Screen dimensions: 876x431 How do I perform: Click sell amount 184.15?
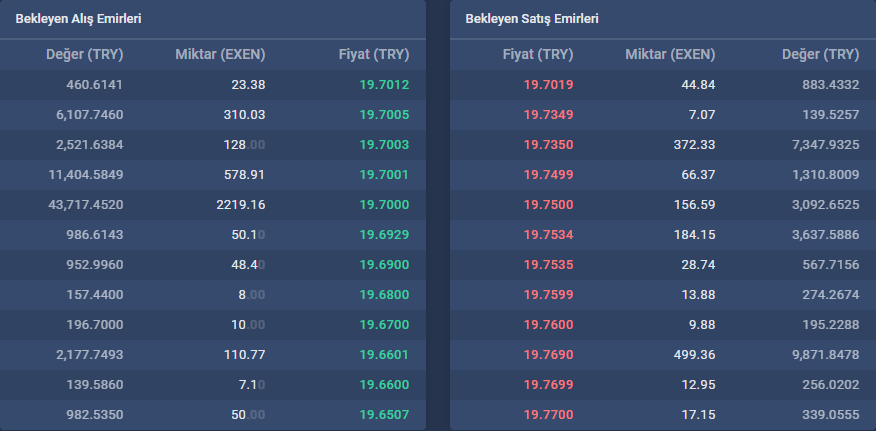693,235
